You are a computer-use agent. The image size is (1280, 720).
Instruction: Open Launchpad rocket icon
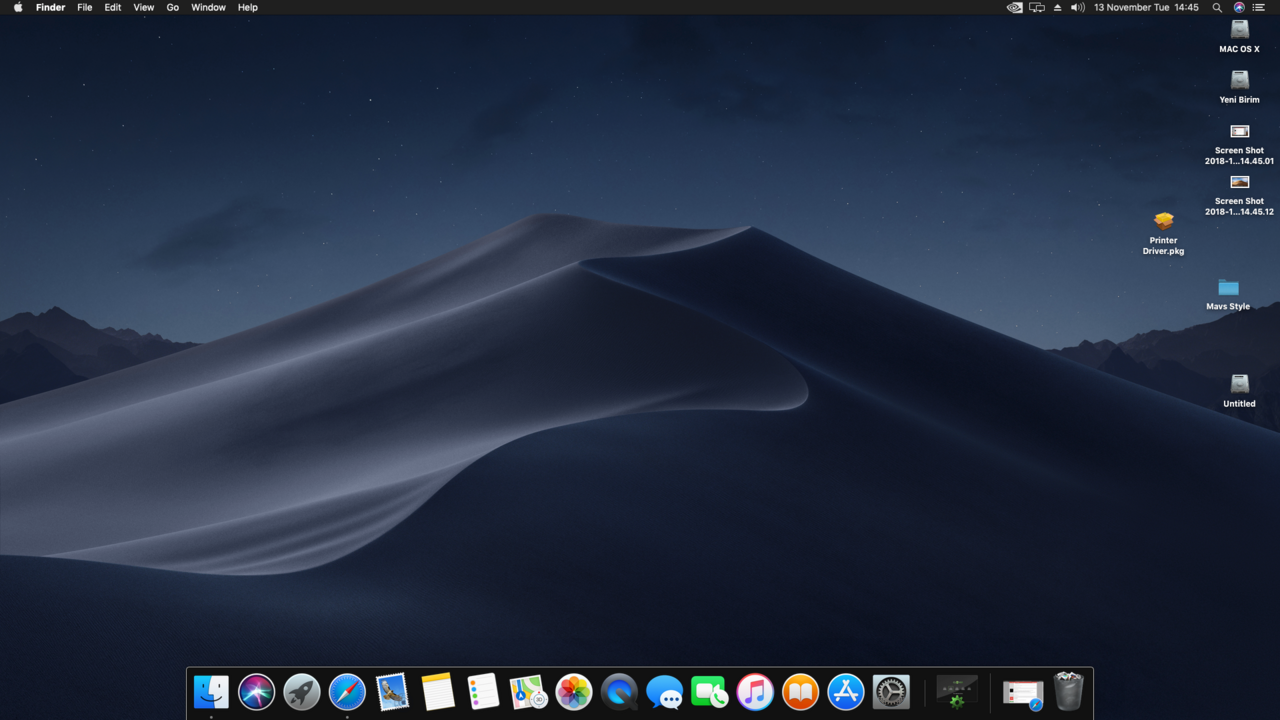click(x=302, y=692)
